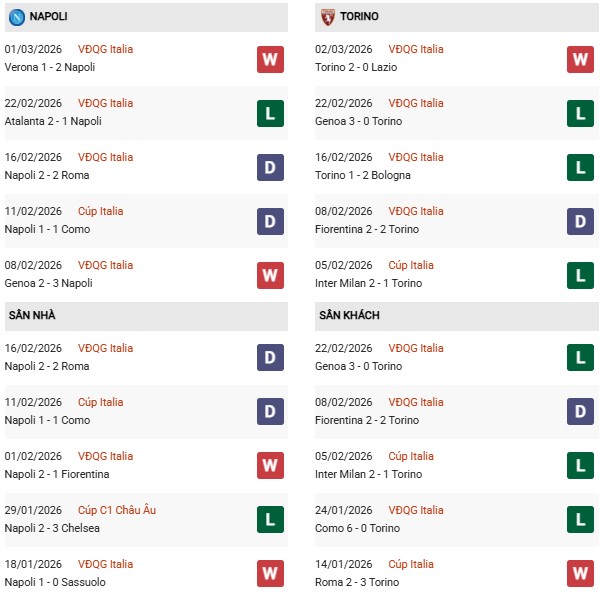Image resolution: width=600 pixels, height=595 pixels.
Task: Click W badge for Torino 2 - 0 Lazio
Action: (581, 59)
